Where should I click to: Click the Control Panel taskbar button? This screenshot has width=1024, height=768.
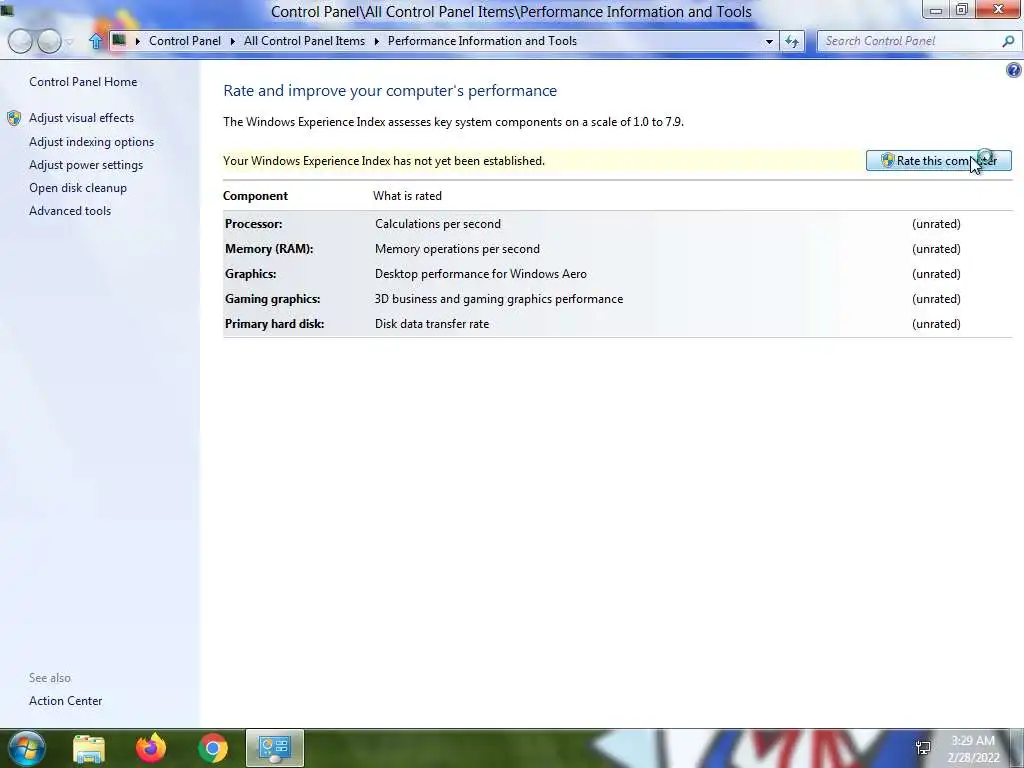coord(274,748)
